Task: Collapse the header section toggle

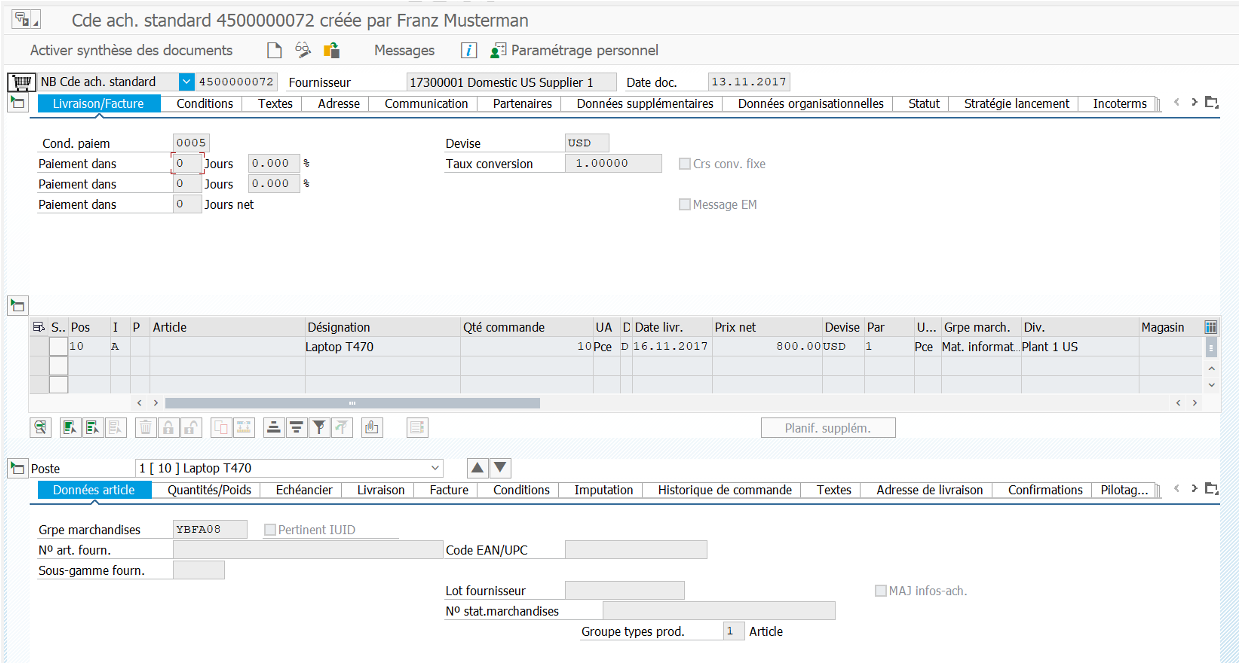Action: click(18, 103)
